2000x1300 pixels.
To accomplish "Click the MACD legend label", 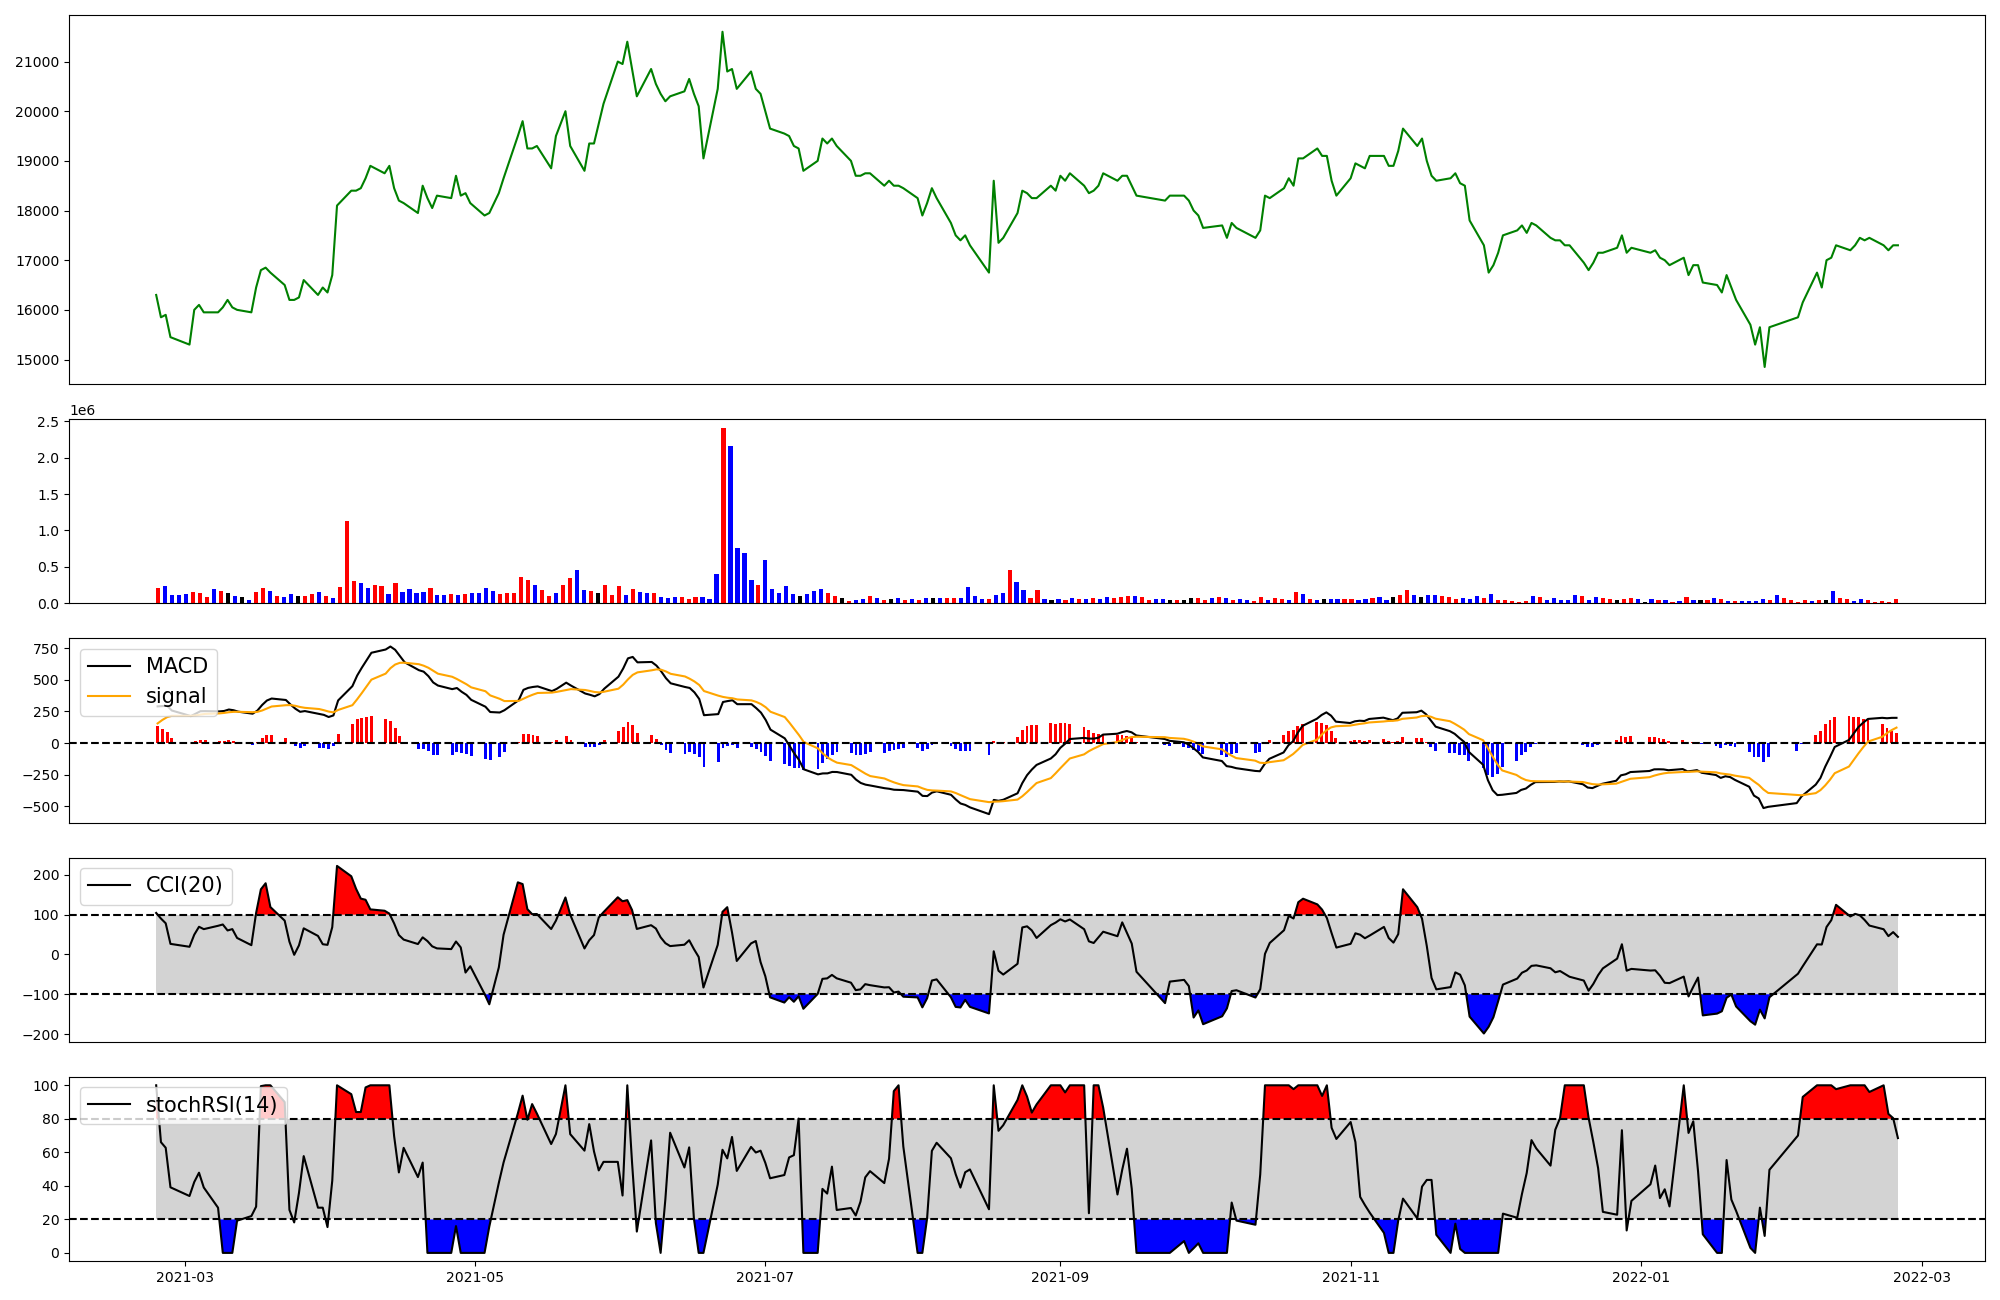I will click(176, 666).
